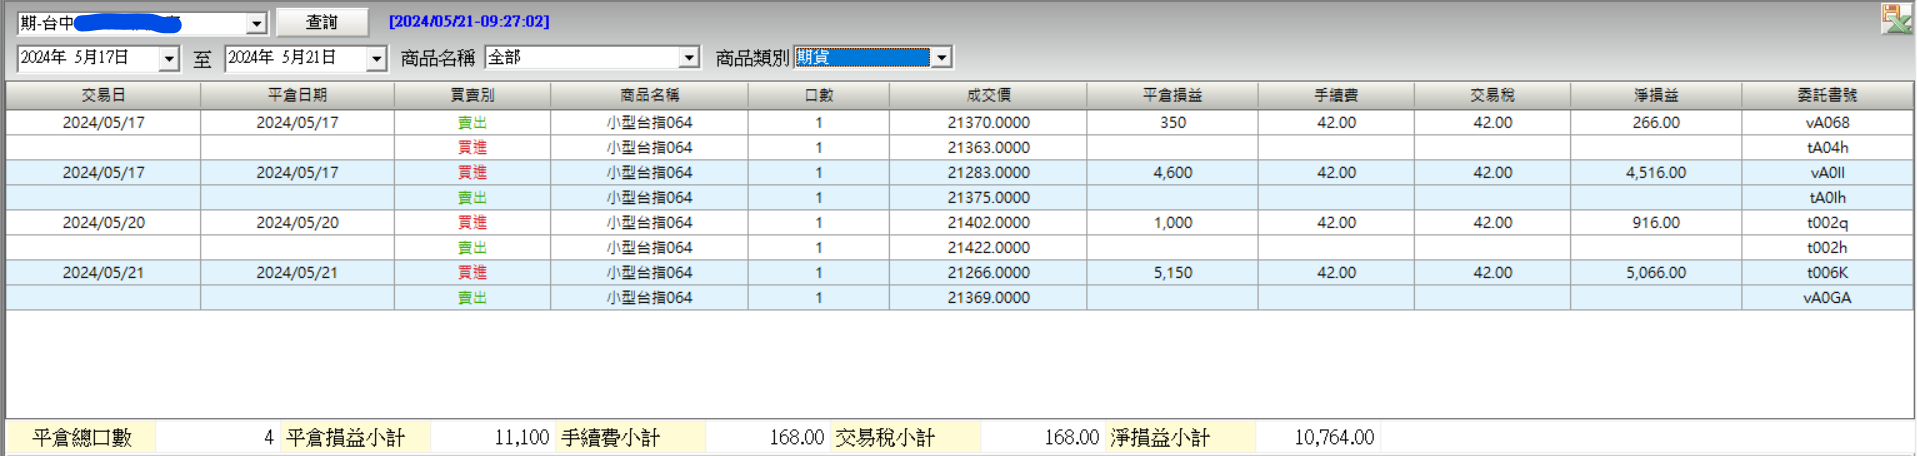Image resolution: width=1917 pixels, height=456 pixels.
Task: Click the Excel export icon
Action: click(1895, 19)
